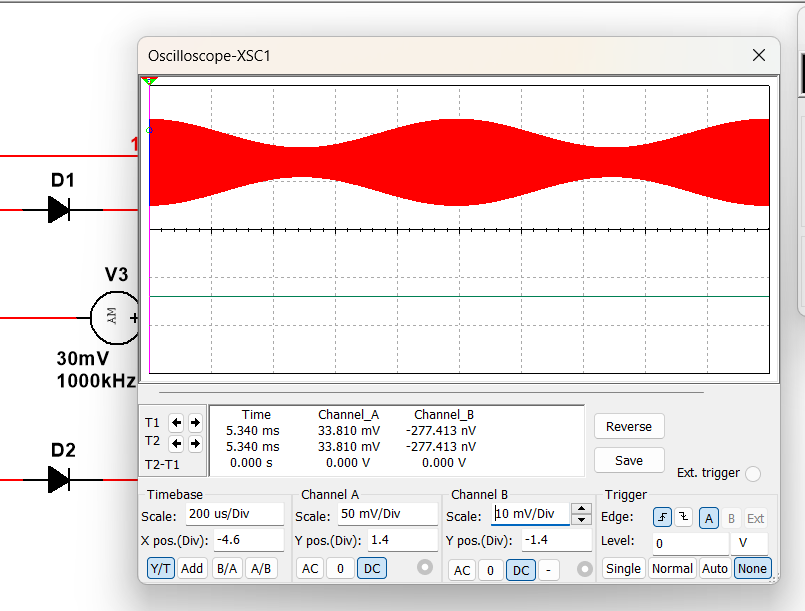Set Channel A coupling to AC

click(x=310, y=568)
